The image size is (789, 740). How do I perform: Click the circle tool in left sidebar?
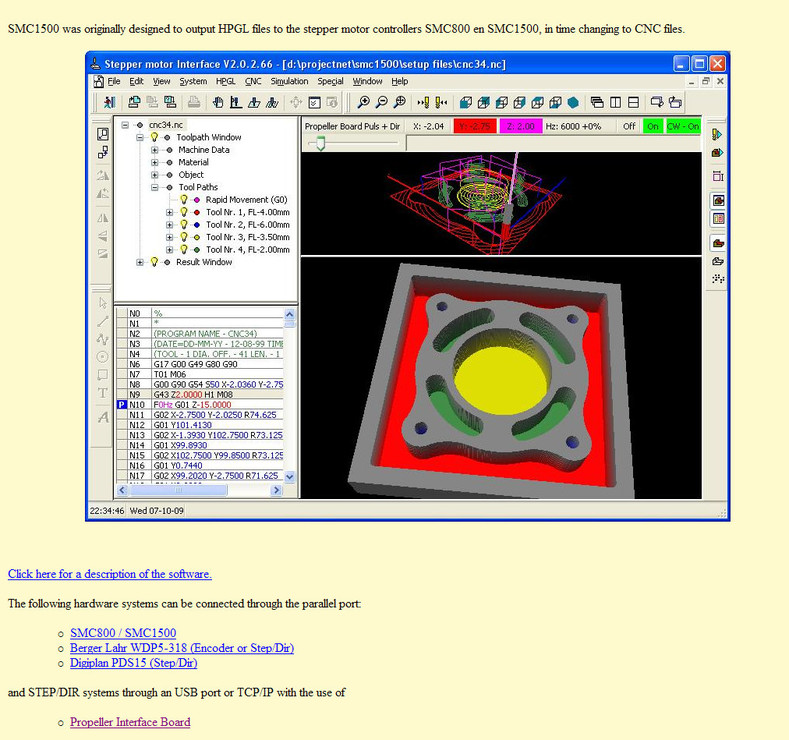[x=103, y=357]
